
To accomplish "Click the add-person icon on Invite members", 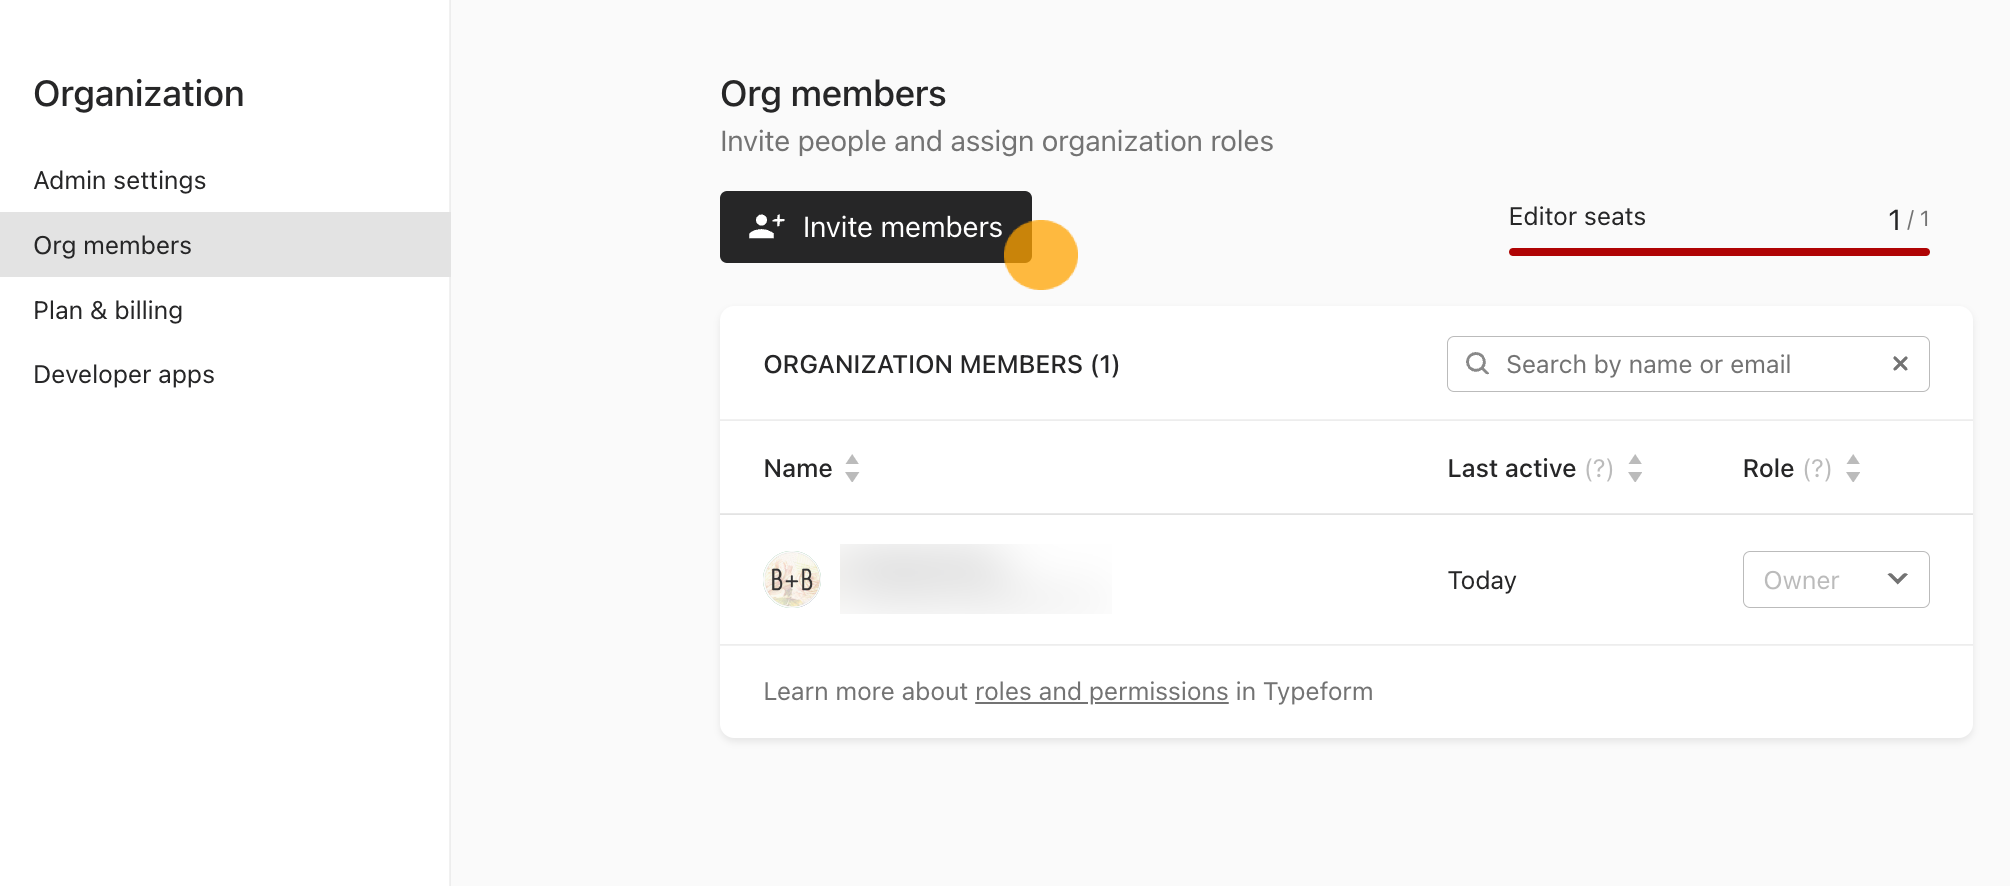I will [x=766, y=227].
